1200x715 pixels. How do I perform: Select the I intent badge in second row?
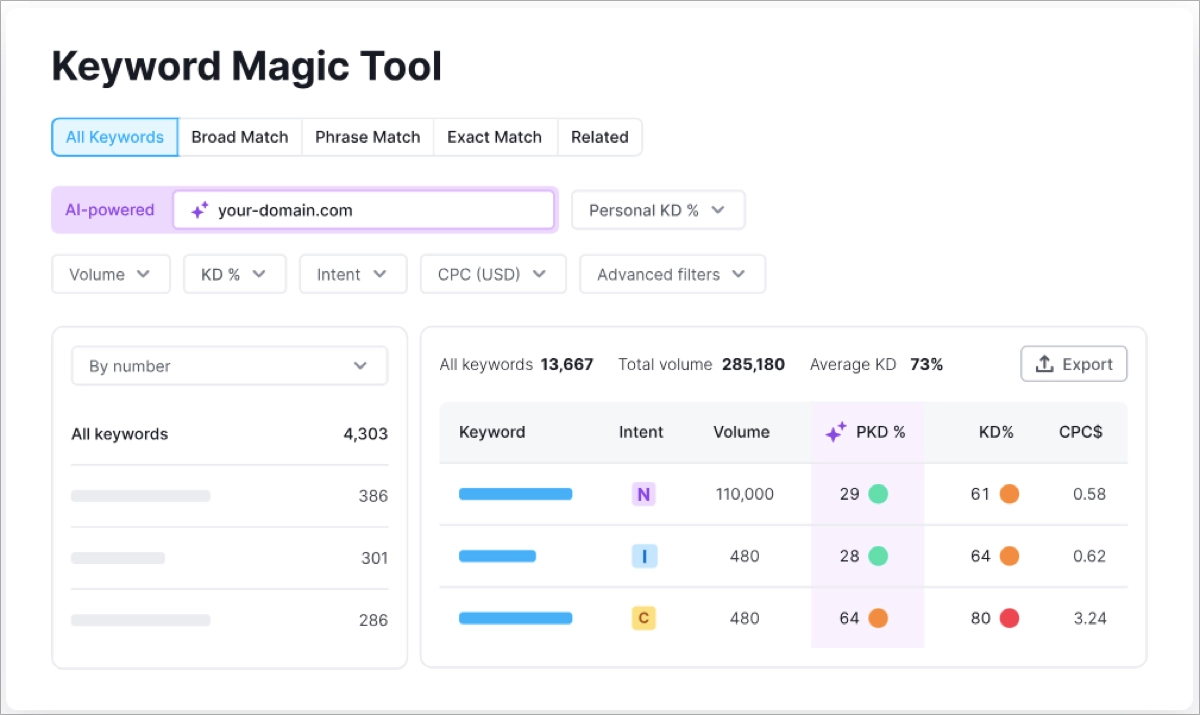coord(643,556)
